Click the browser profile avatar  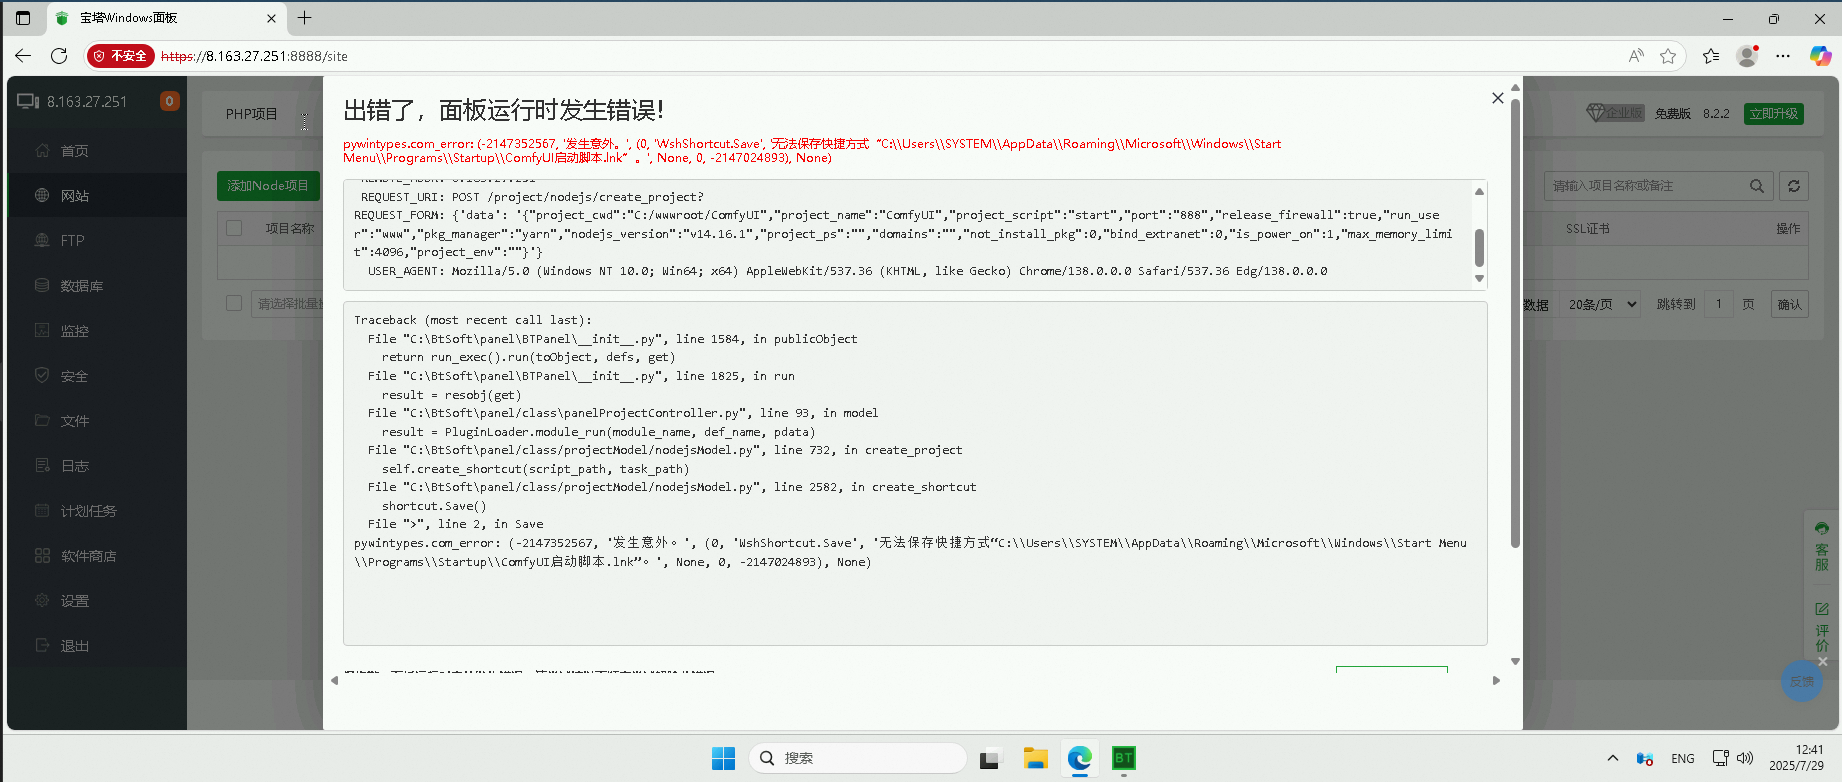pos(1747,56)
